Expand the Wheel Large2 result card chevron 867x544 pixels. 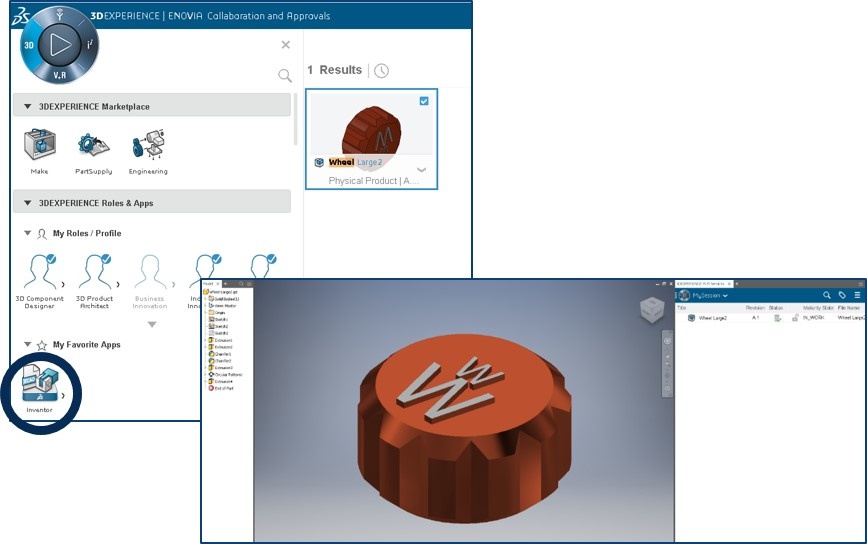[x=421, y=170]
